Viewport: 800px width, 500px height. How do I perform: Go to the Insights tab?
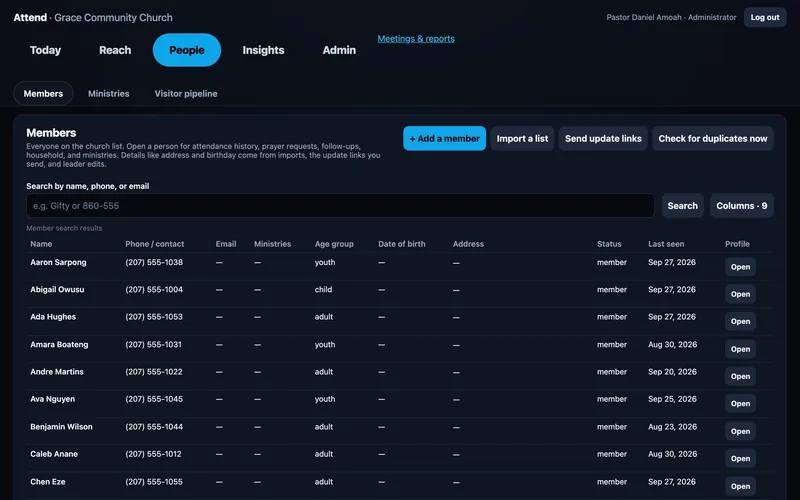263,50
